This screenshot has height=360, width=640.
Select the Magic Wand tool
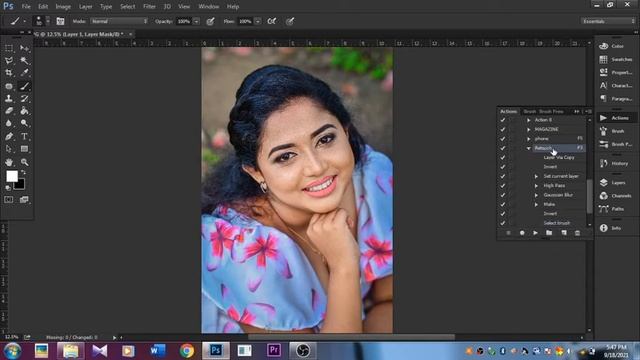(x=24, y=60)
